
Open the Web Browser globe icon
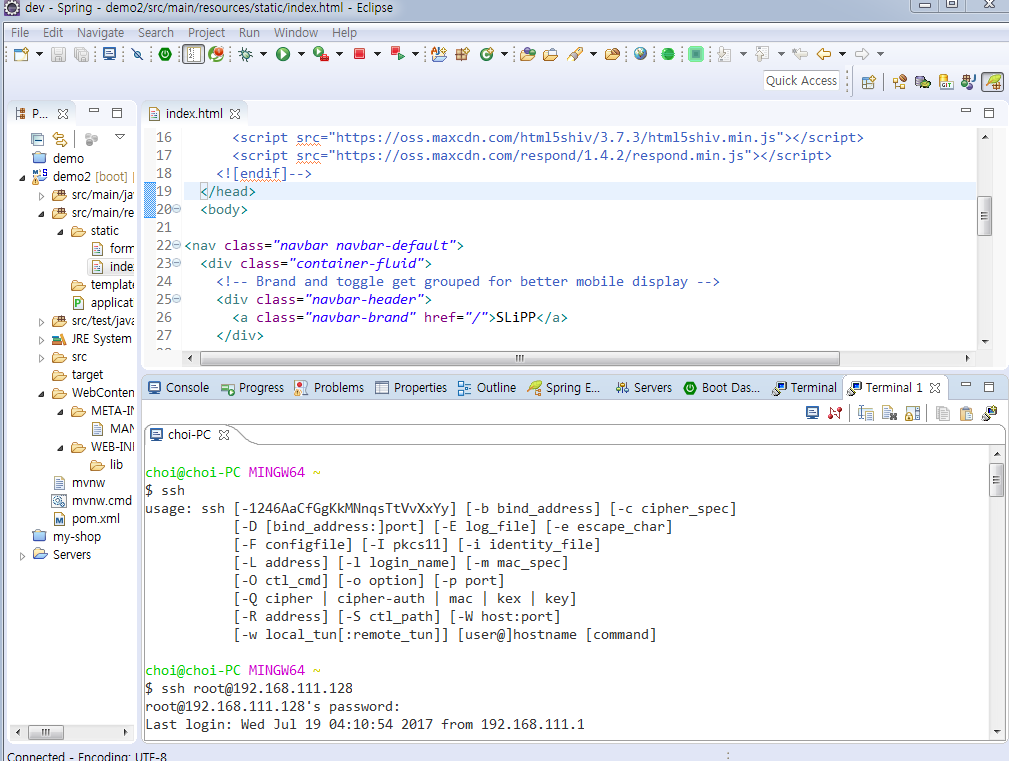pos(640,54)
